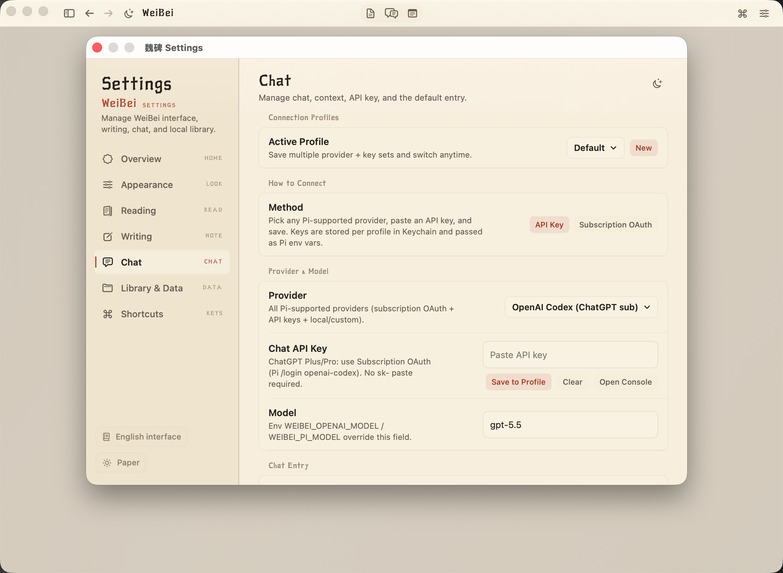Create a New connection profile

click(644, 148)
